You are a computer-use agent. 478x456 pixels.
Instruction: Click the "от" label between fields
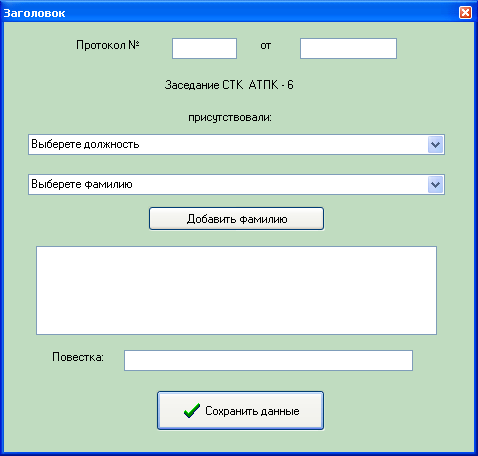point(266,45)
